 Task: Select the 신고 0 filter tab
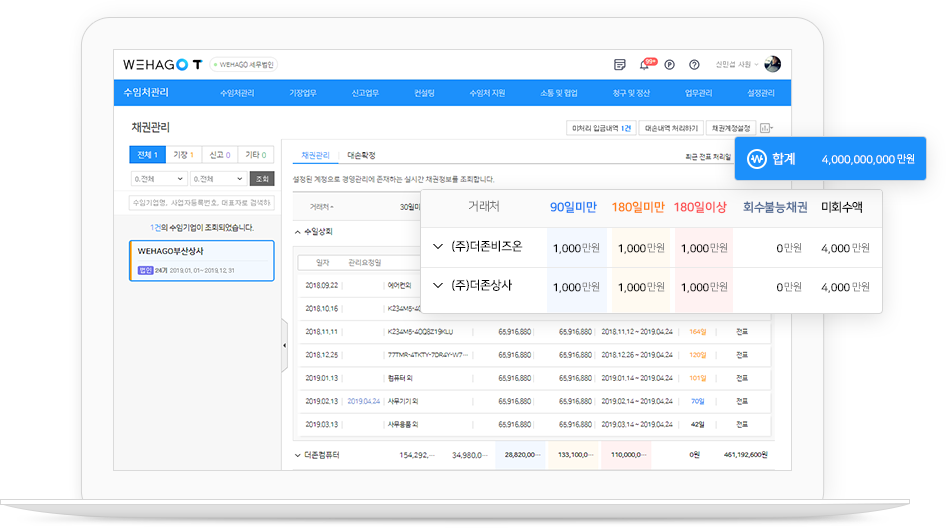(x=220, y=155)
